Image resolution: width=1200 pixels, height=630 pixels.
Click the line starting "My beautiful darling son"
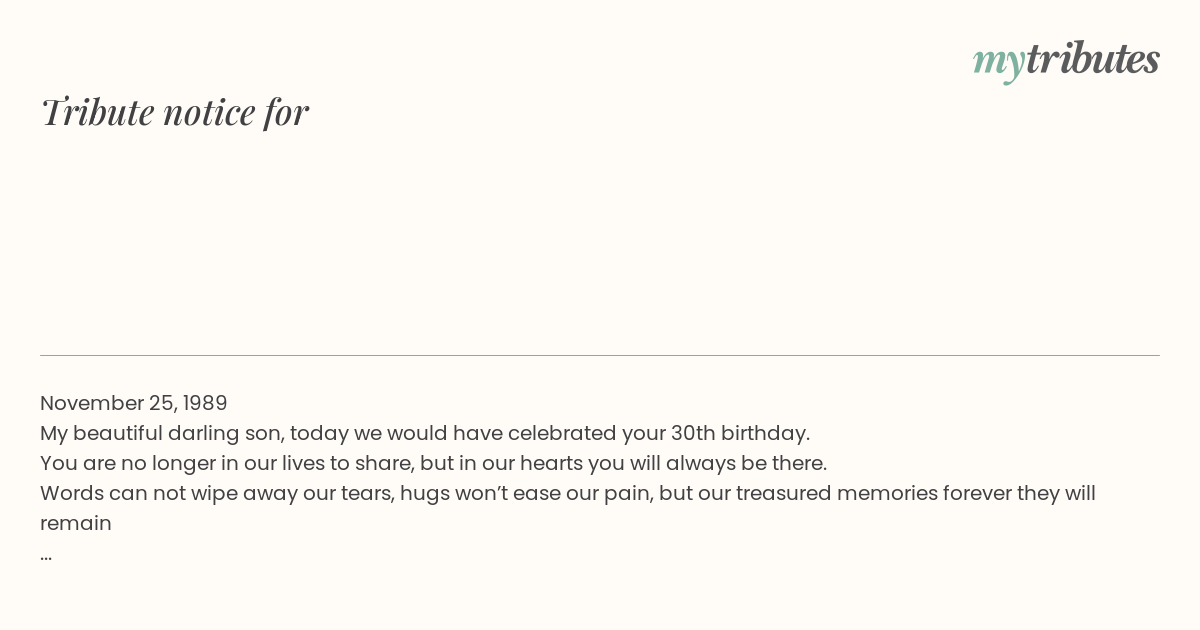(425, 433)
